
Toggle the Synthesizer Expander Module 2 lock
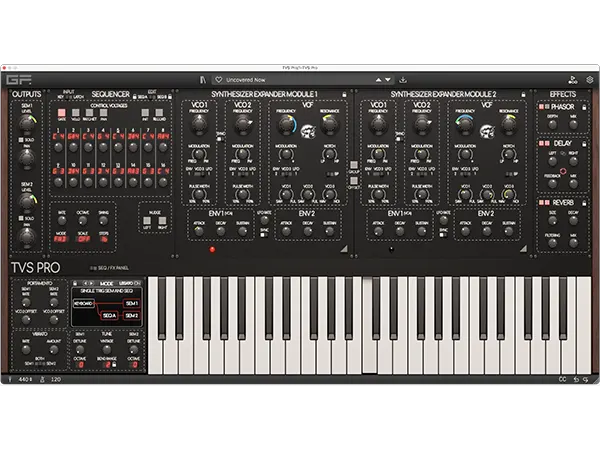click(523, 94)
